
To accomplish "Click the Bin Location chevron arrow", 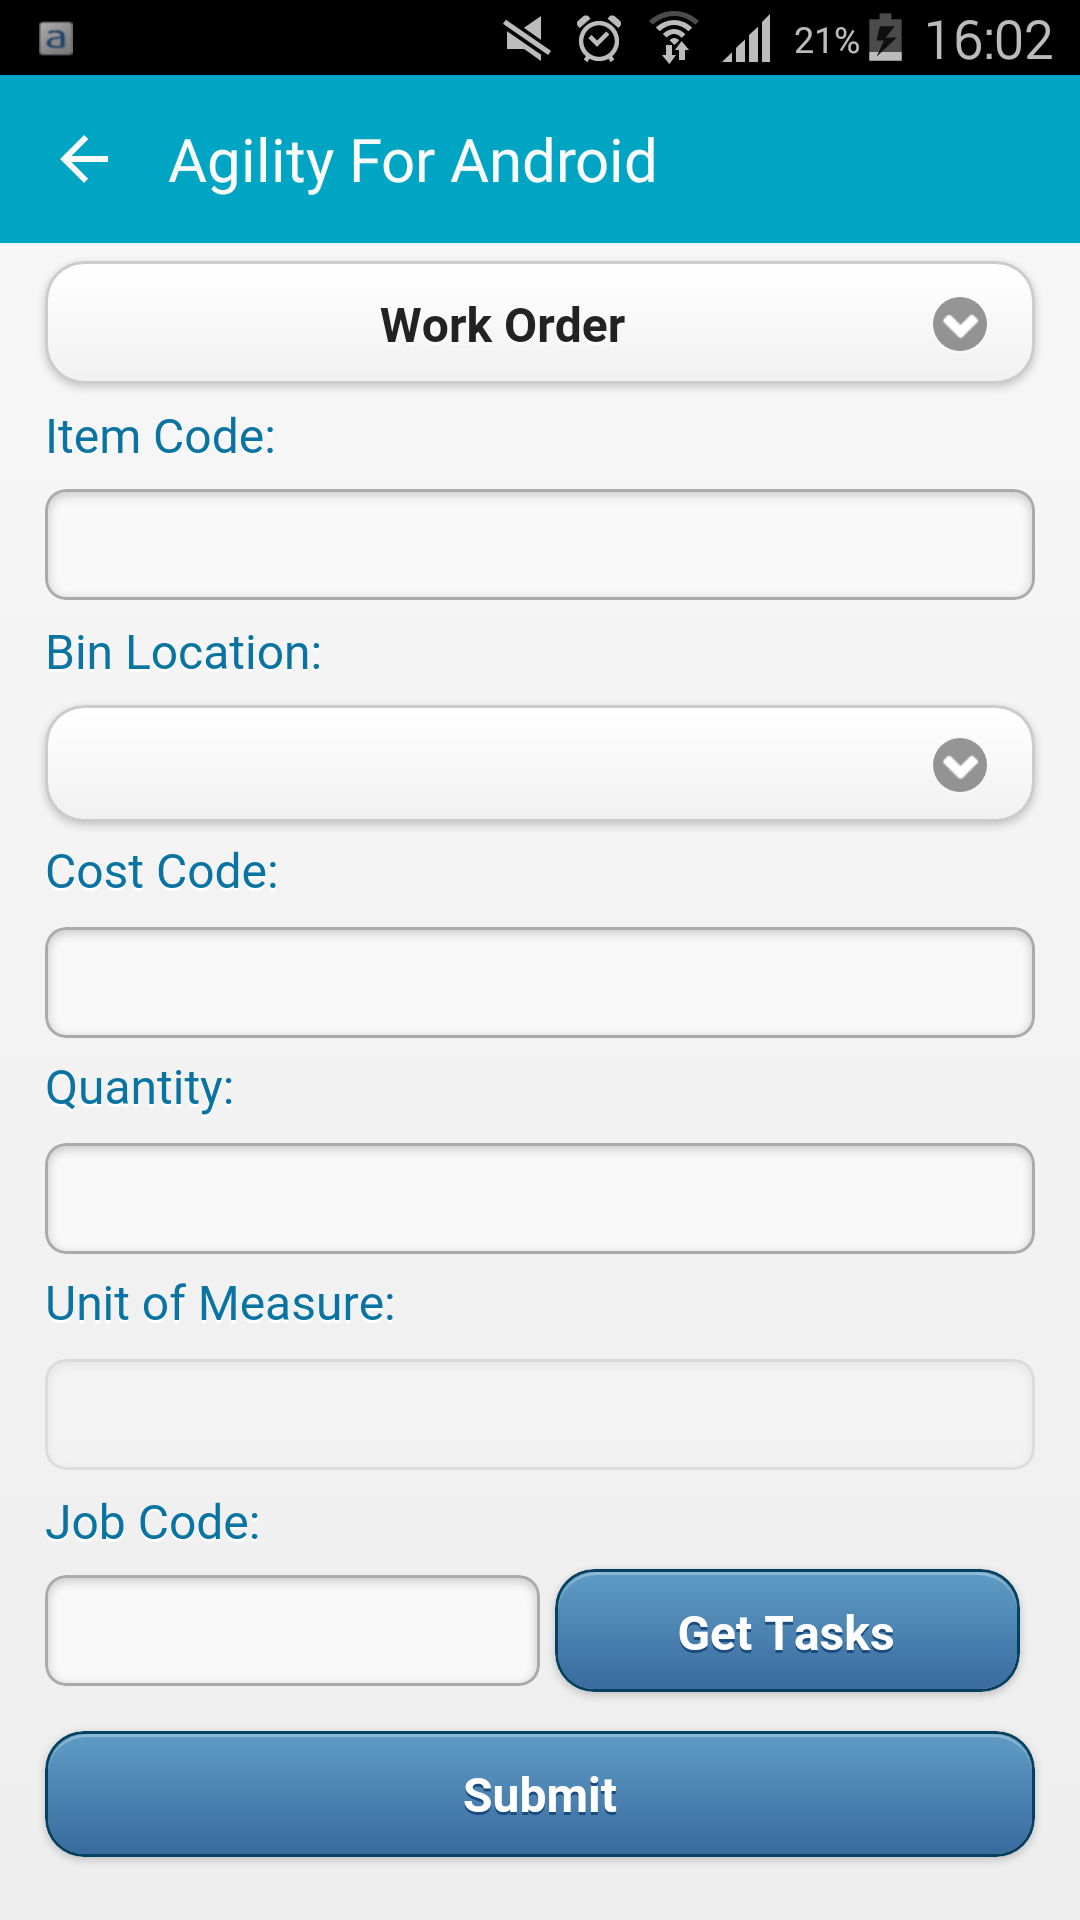I will click(x=960, y=765).
